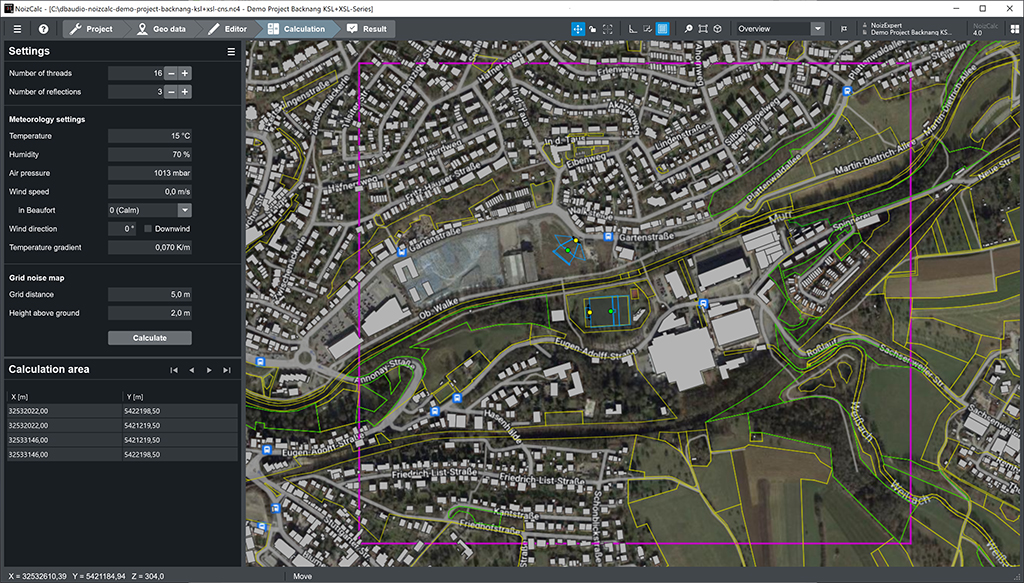Expand the Overview view dropdown

click(x=818, y=29)
